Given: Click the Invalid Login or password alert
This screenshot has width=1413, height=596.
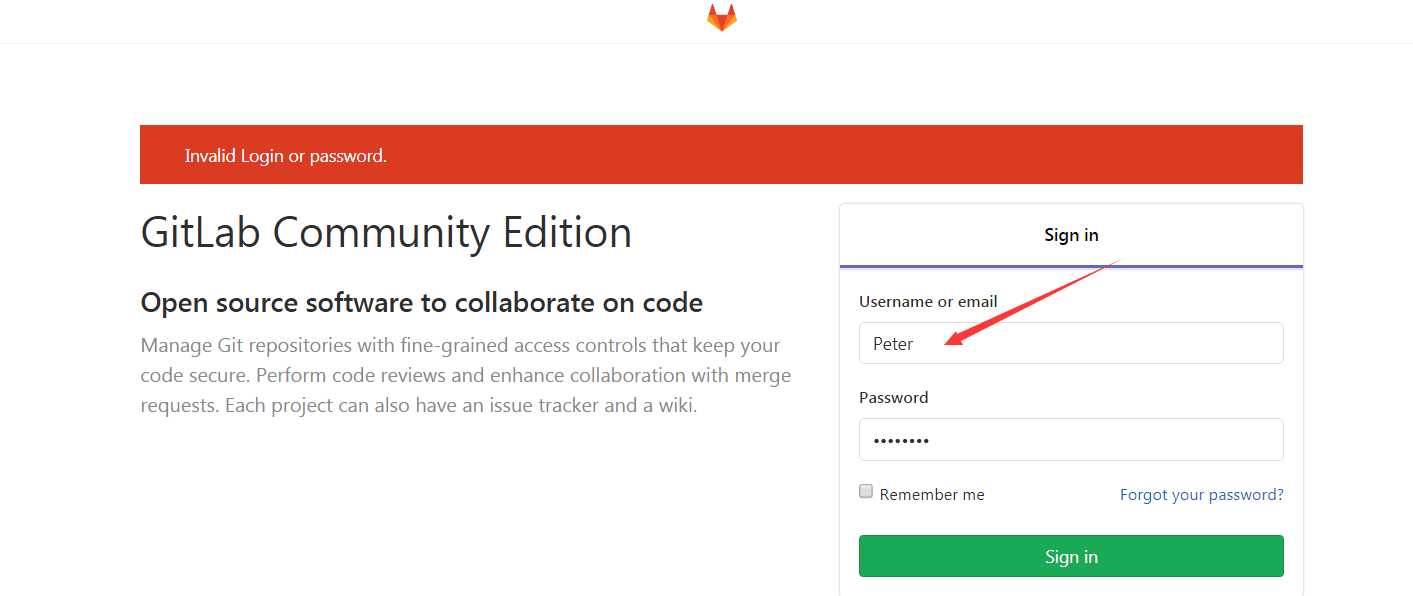Looking at the screenshot, I should 286,156.
